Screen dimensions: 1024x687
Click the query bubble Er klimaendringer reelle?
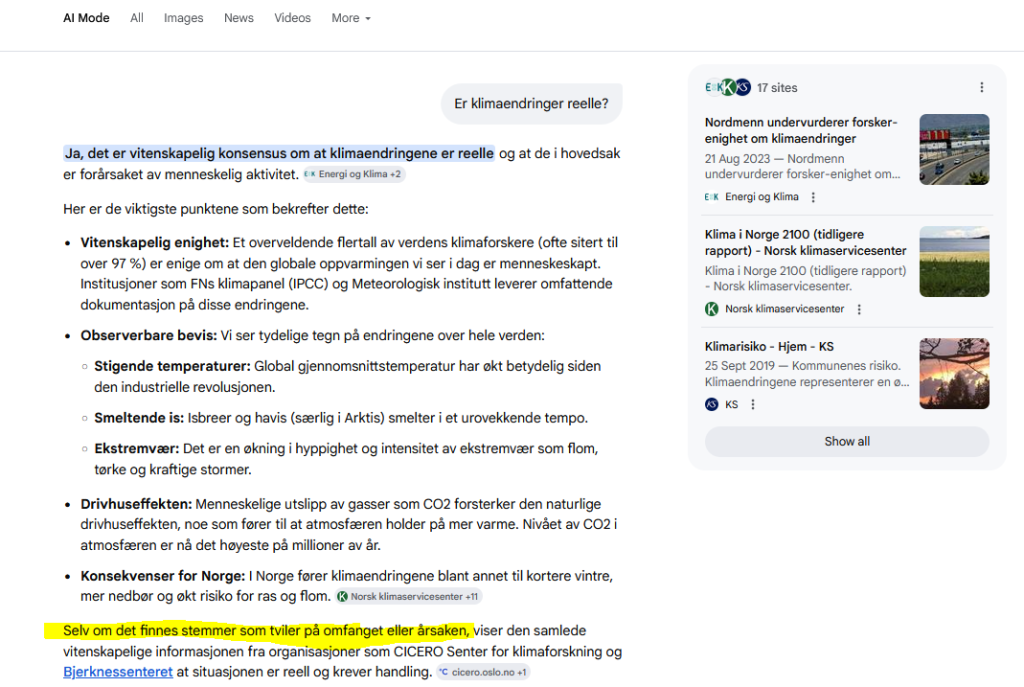(x=532, y=104)
